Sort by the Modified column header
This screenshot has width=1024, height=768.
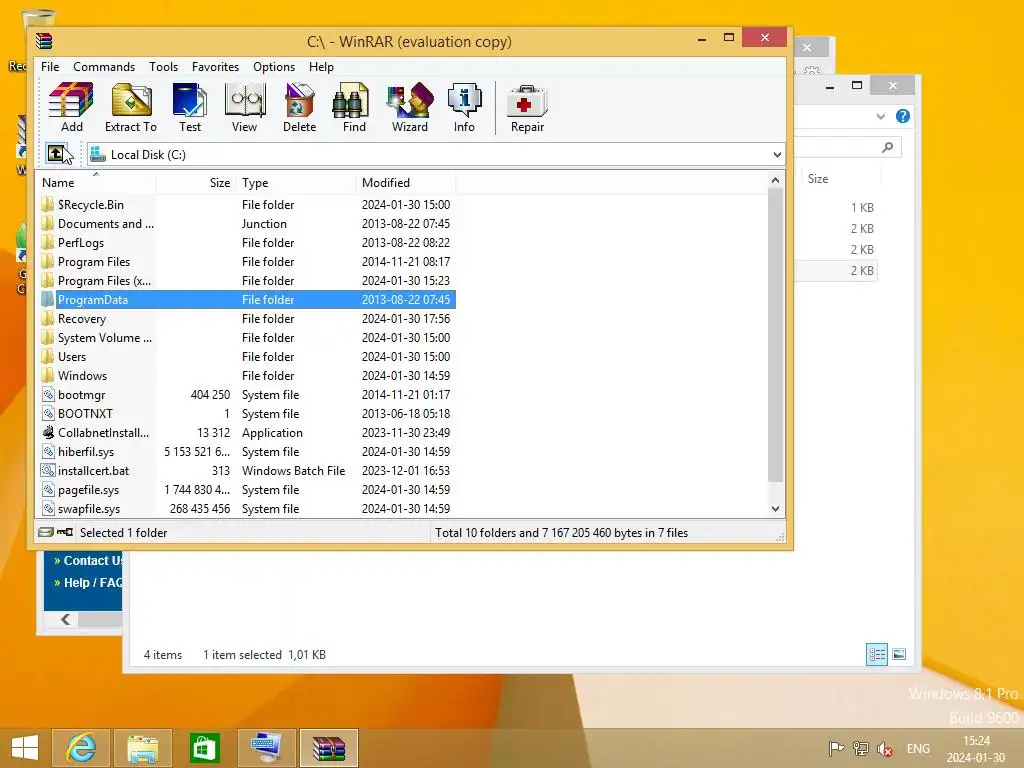pyautogui.click(x=406, y=182)
